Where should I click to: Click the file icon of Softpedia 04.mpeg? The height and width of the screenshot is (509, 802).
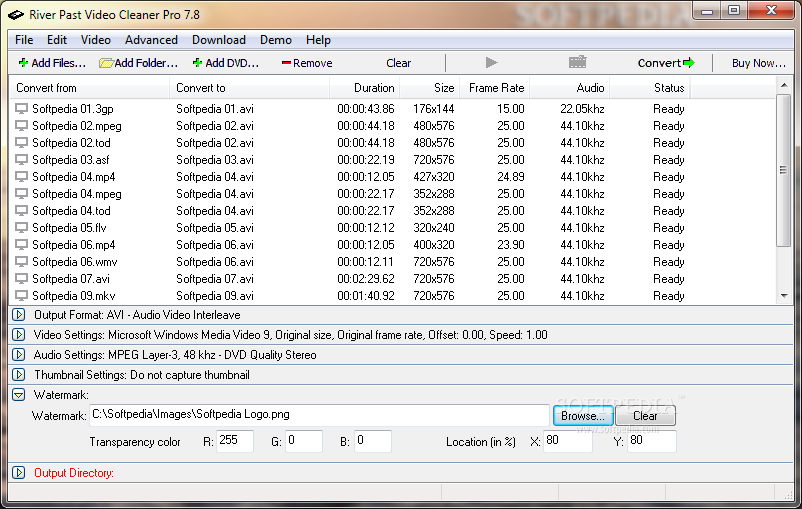tap(21, 194)
